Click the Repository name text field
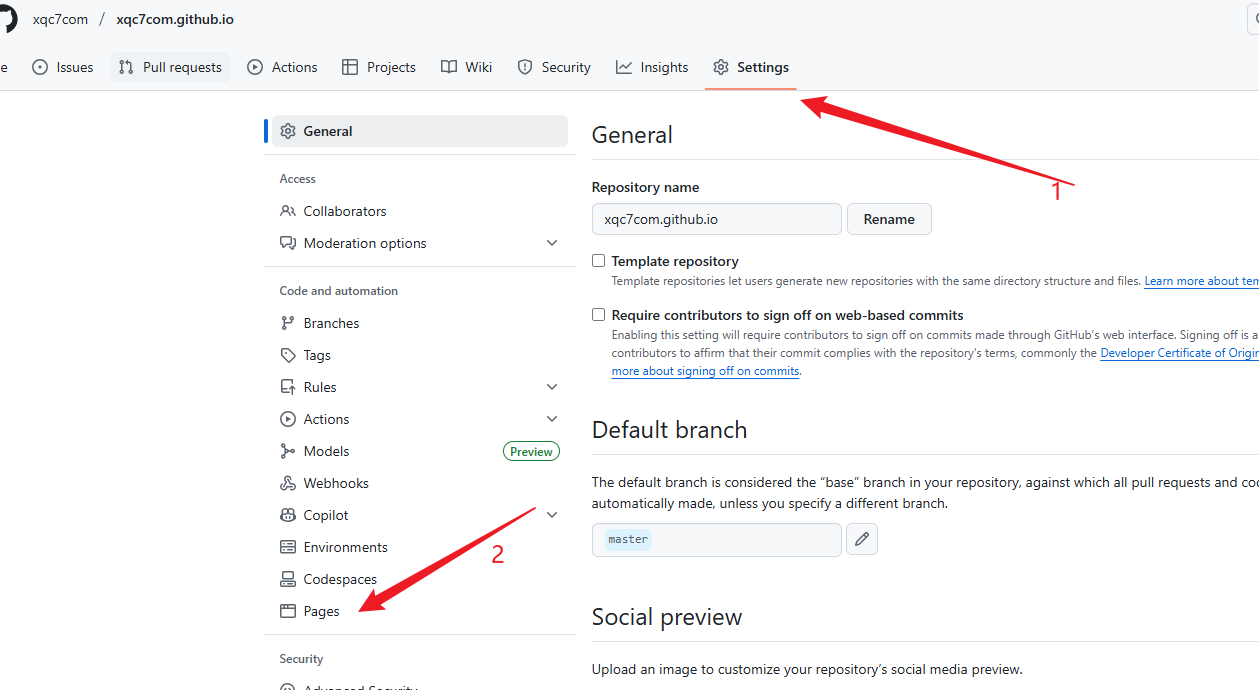This screenshot has height=690, width=1259. (x=716, y=219)
